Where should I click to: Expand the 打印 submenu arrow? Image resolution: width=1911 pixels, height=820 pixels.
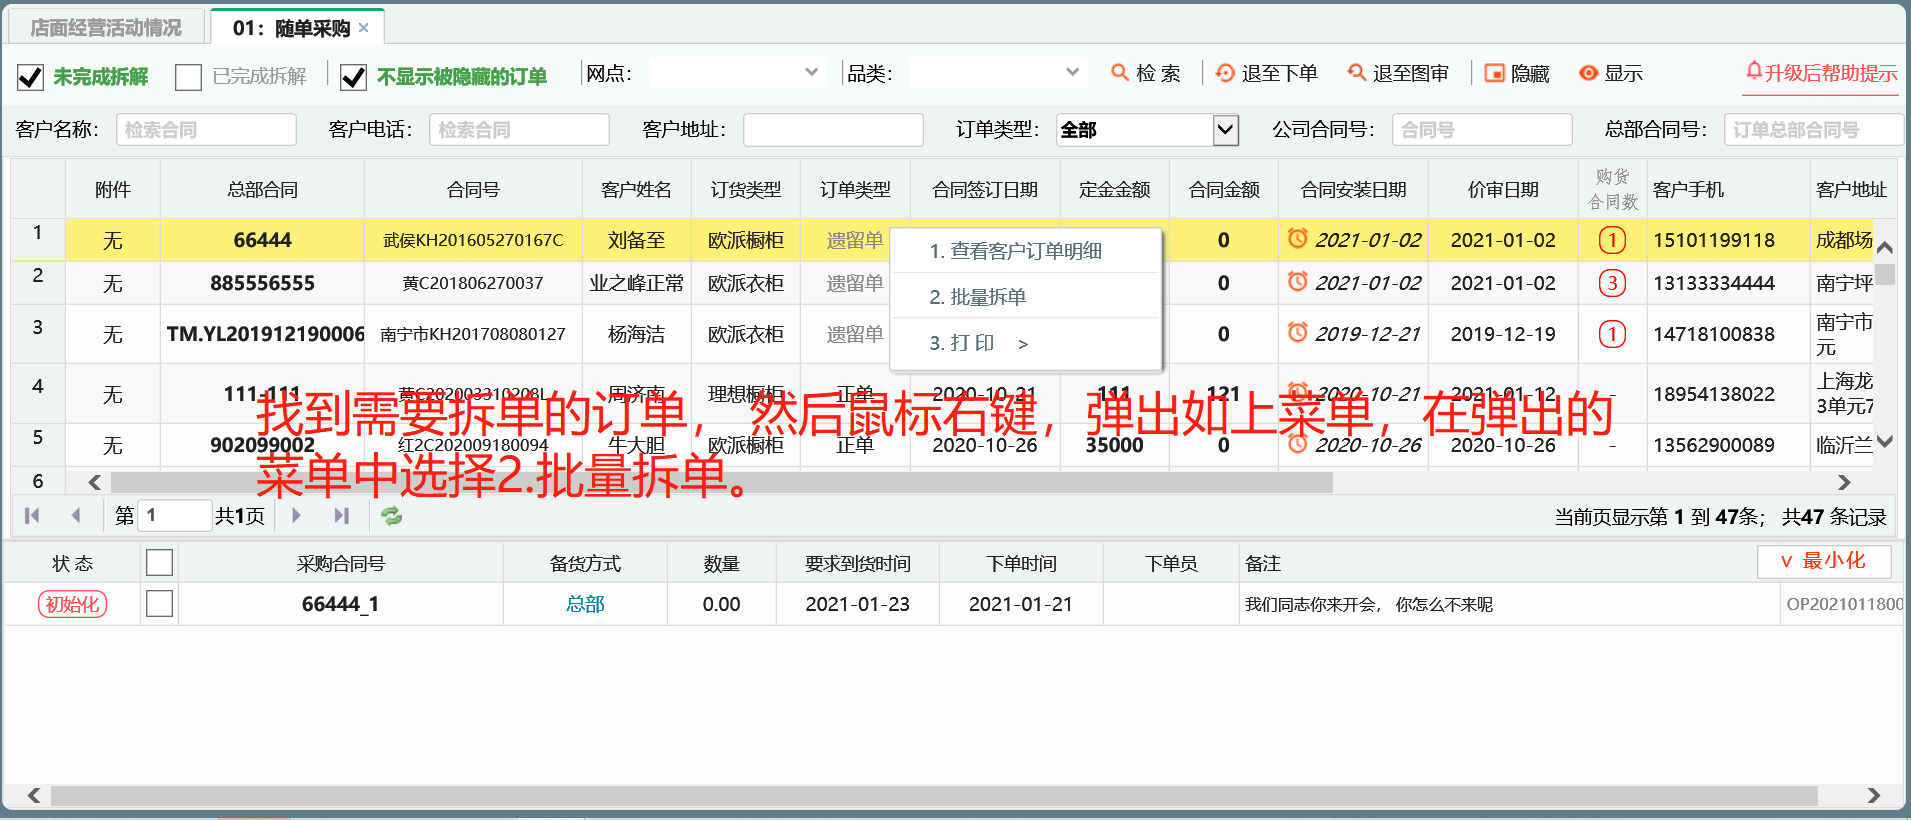(x=1023, y=344)
